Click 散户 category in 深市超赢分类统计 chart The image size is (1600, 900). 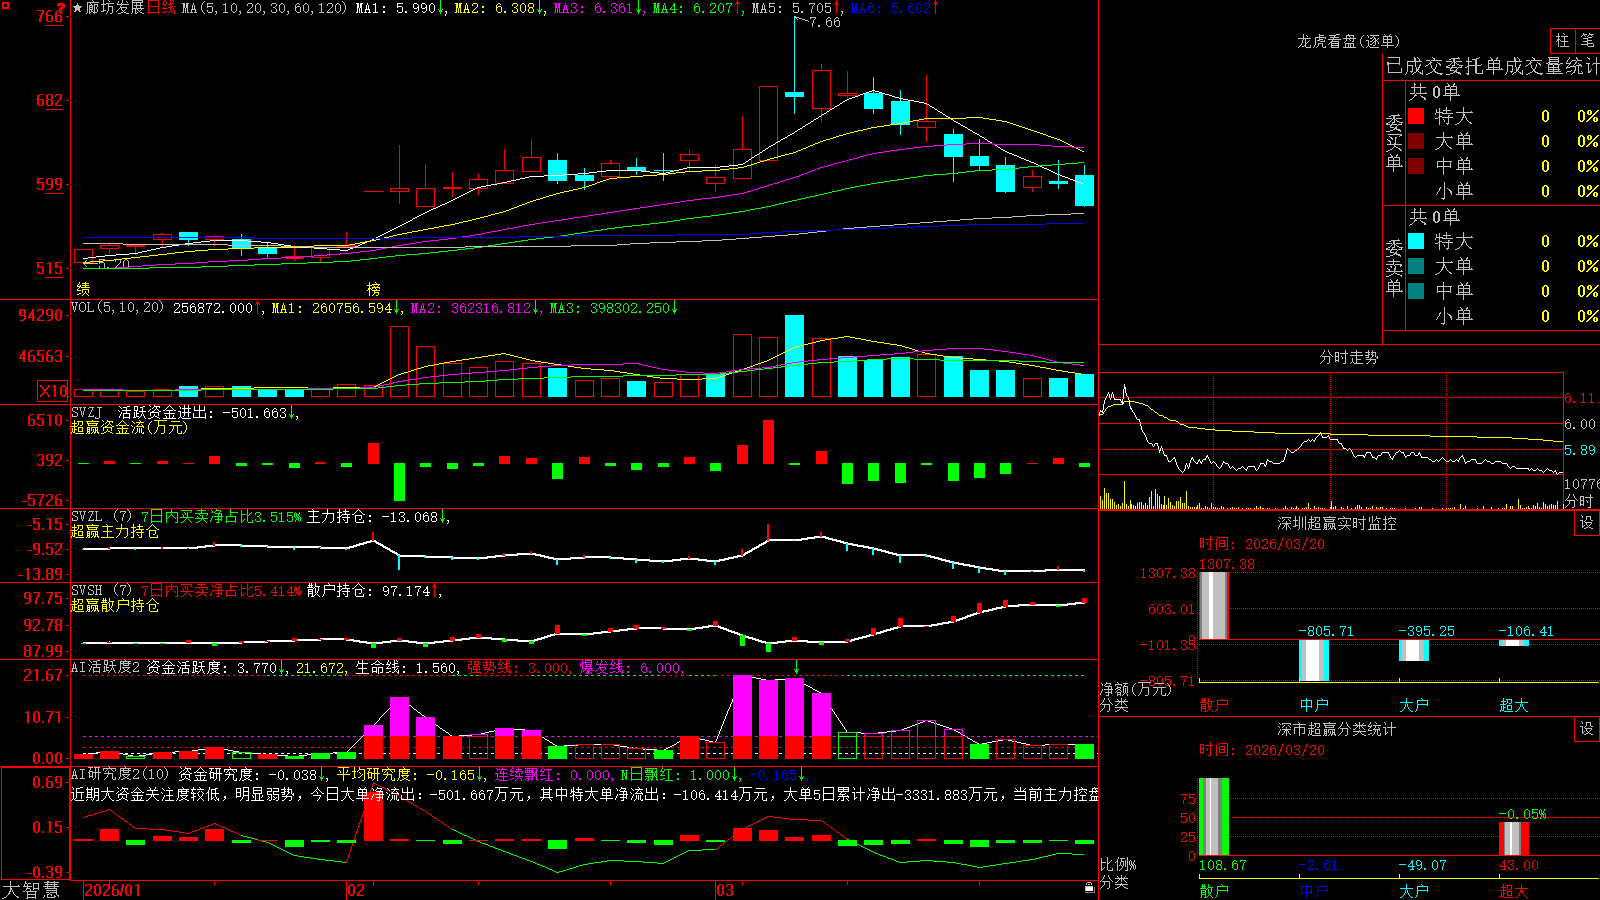coord(1214,890)
